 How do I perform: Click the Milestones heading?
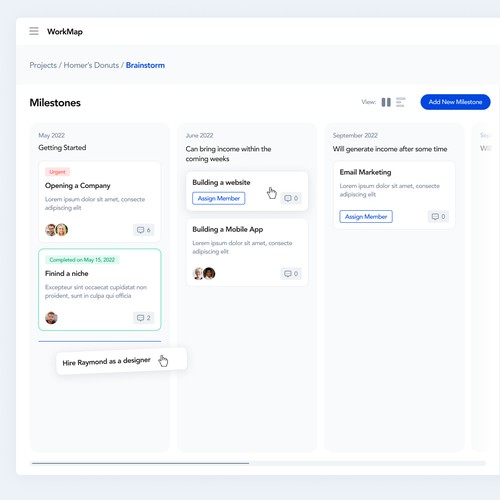[55, 103]
